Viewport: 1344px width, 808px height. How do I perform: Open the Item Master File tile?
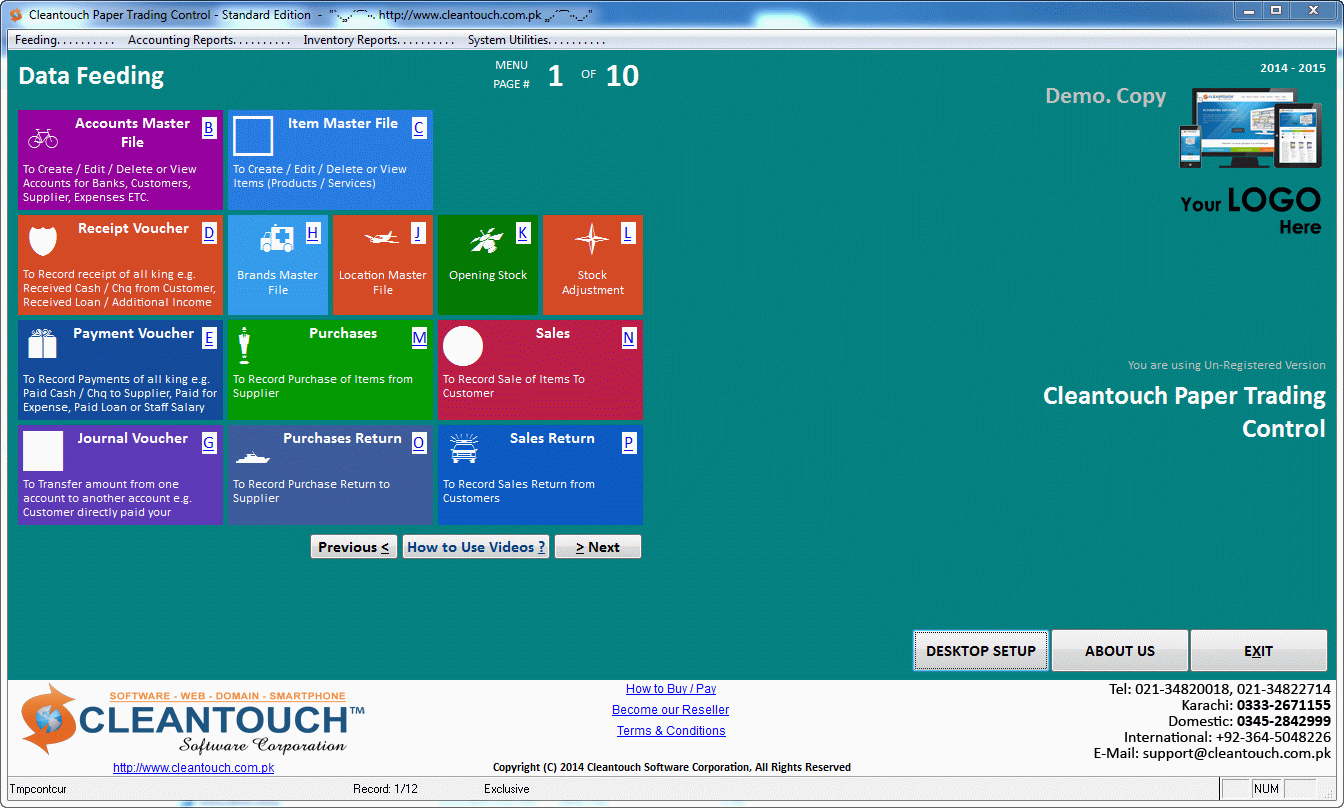point(330,160)
